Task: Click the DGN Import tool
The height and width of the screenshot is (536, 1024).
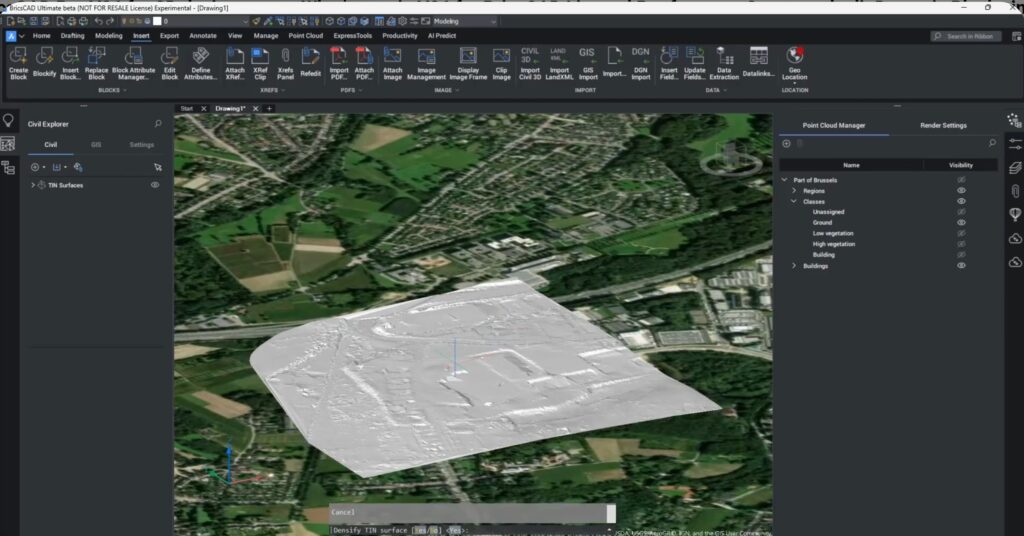Action: (x=641, y=63)
